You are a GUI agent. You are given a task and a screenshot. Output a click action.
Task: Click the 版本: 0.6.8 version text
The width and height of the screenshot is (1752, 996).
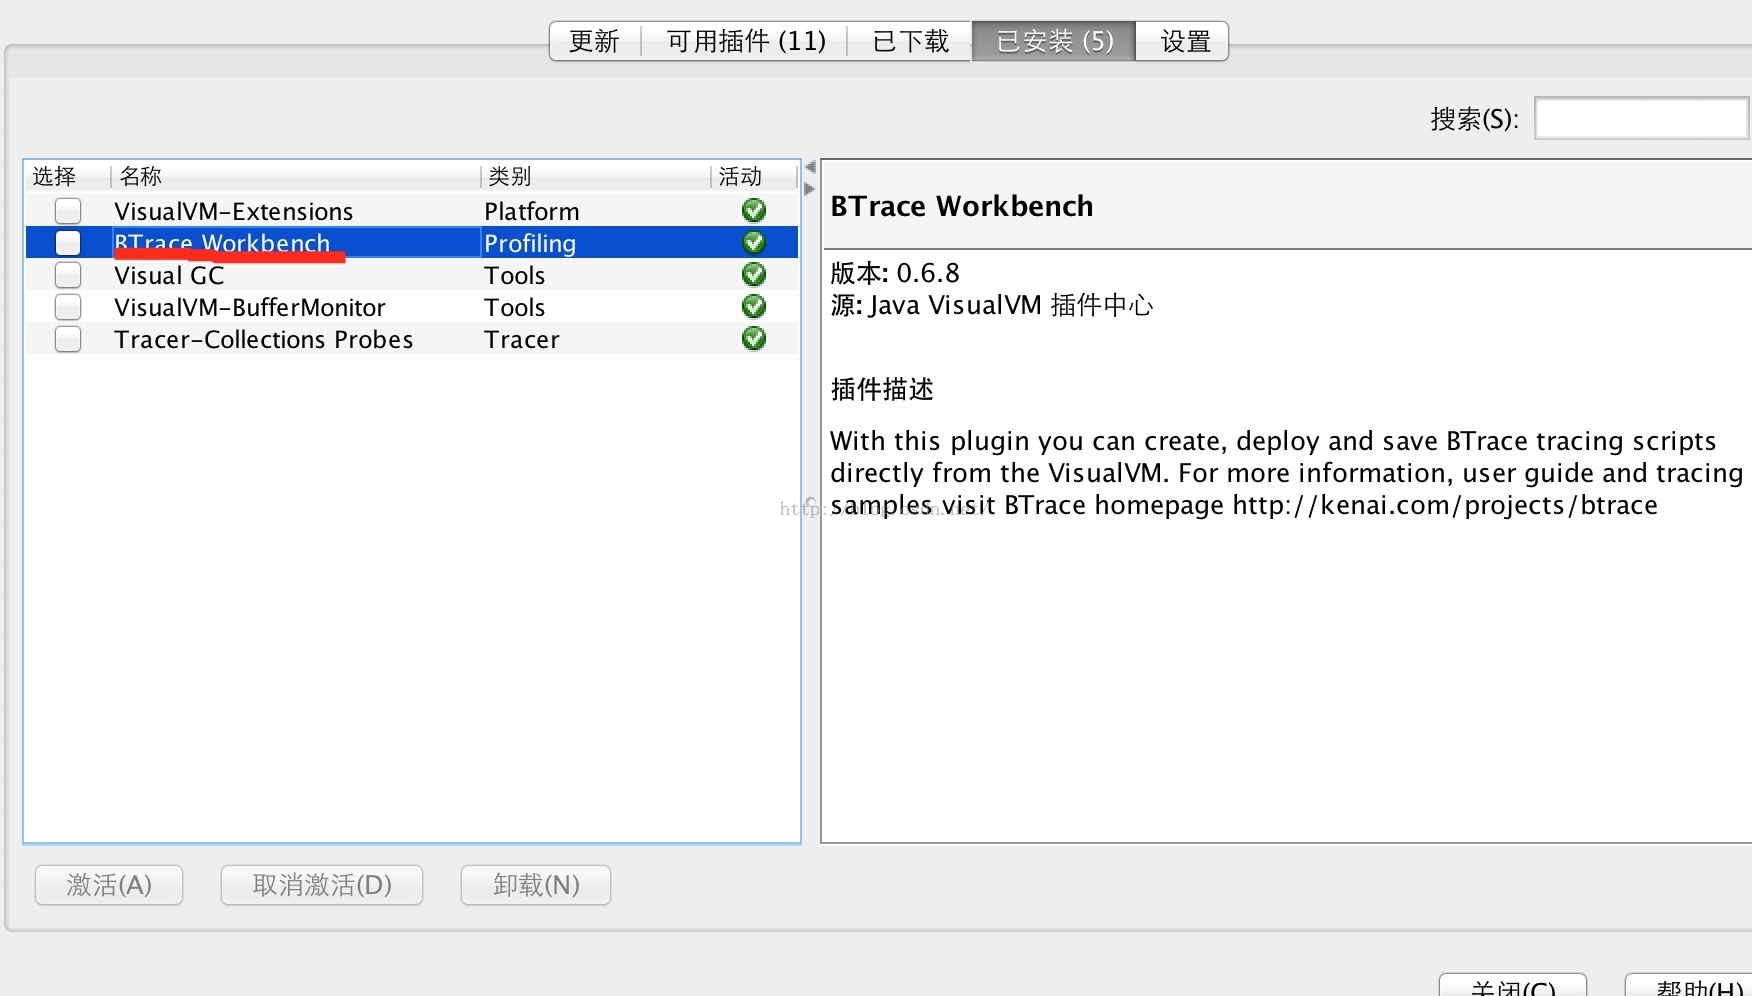point(895,273)
